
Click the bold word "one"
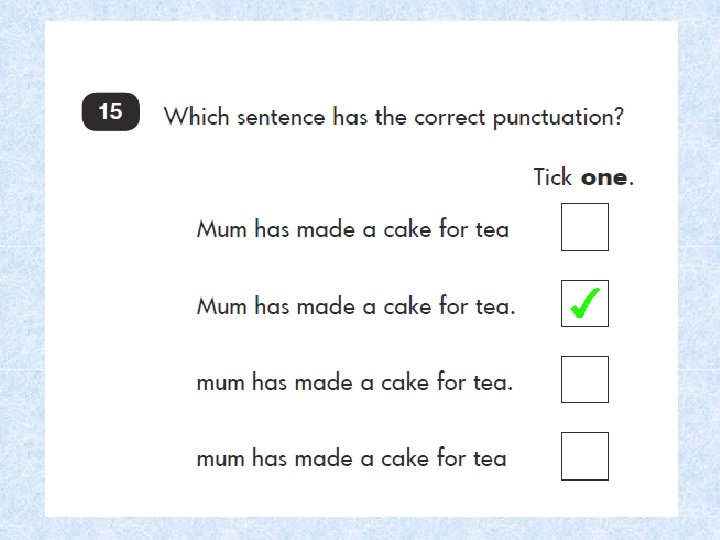(x=604, y=177)
